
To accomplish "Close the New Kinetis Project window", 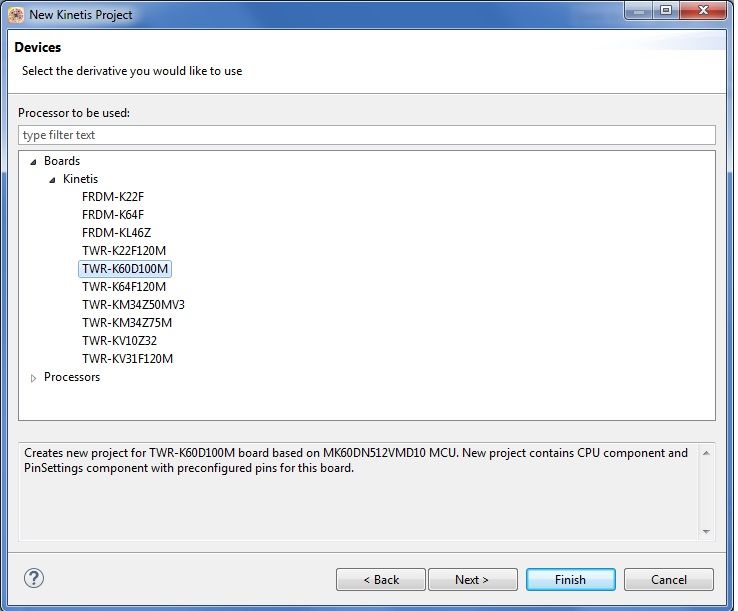I will [x=703, y=11].
